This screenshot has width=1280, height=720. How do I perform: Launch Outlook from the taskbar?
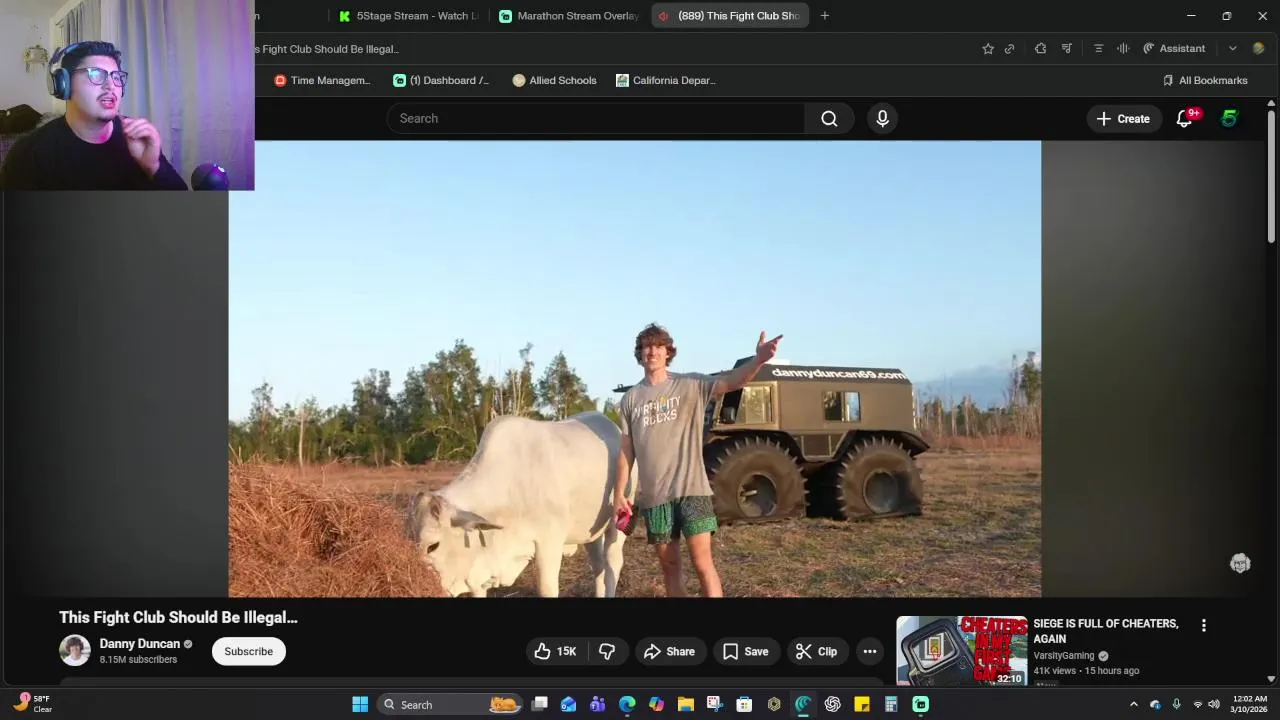click(x=568, y=704)
